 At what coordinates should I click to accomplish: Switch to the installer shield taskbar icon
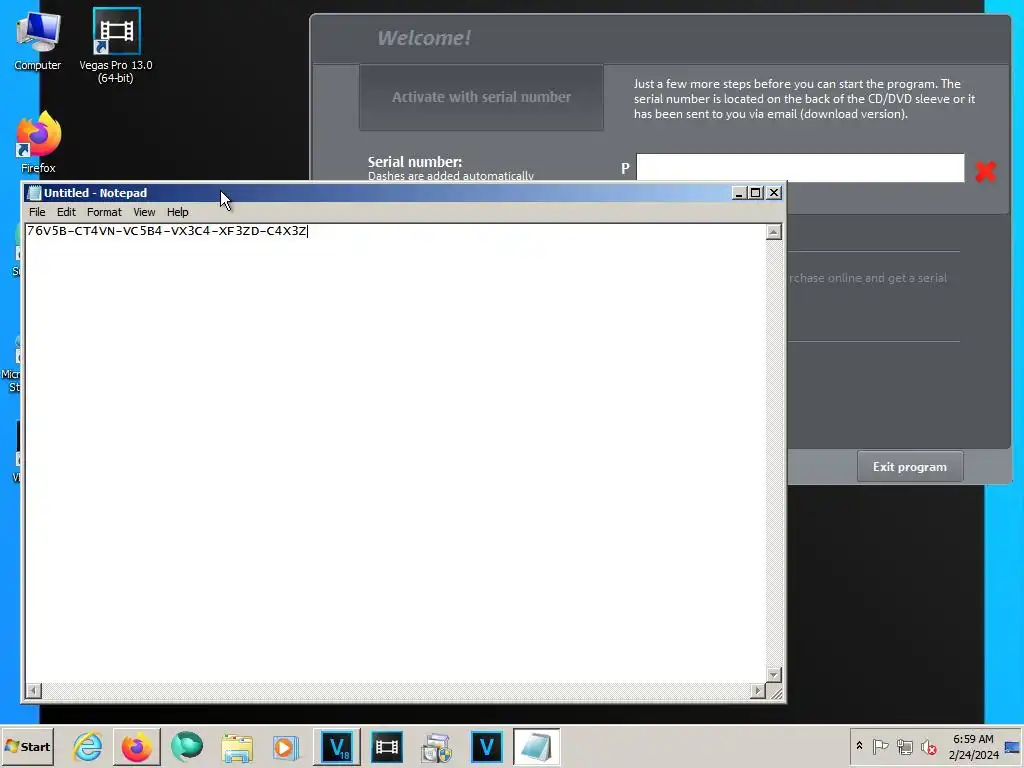436,746
